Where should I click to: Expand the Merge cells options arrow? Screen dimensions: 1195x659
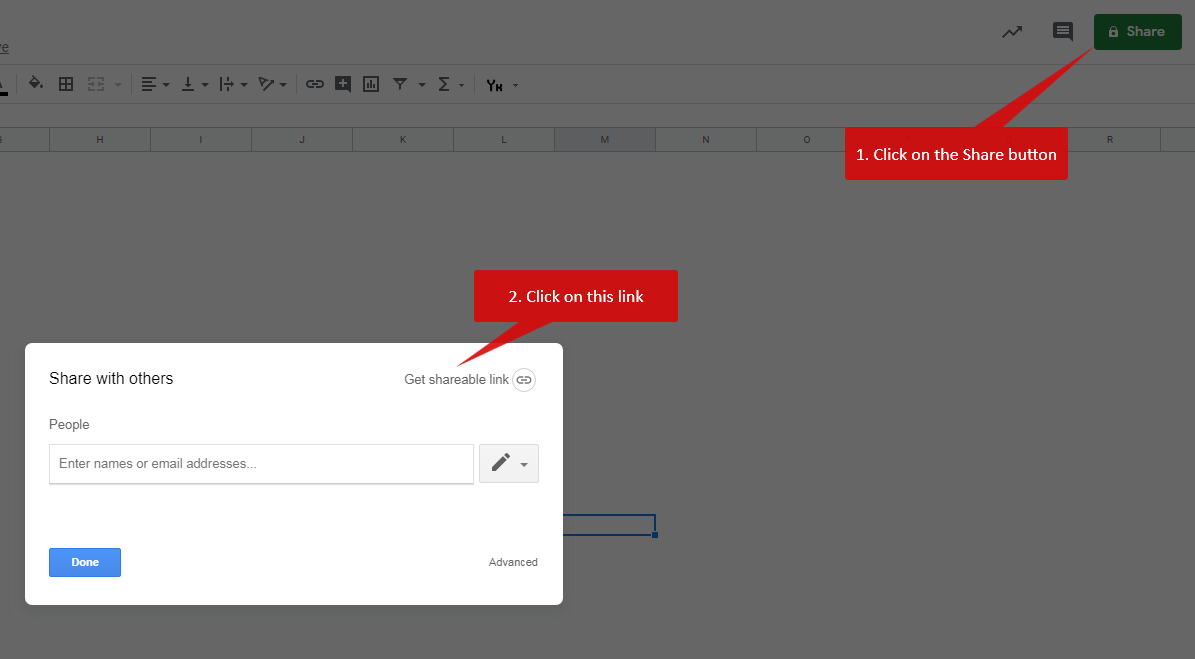click(x=117, y=85)
